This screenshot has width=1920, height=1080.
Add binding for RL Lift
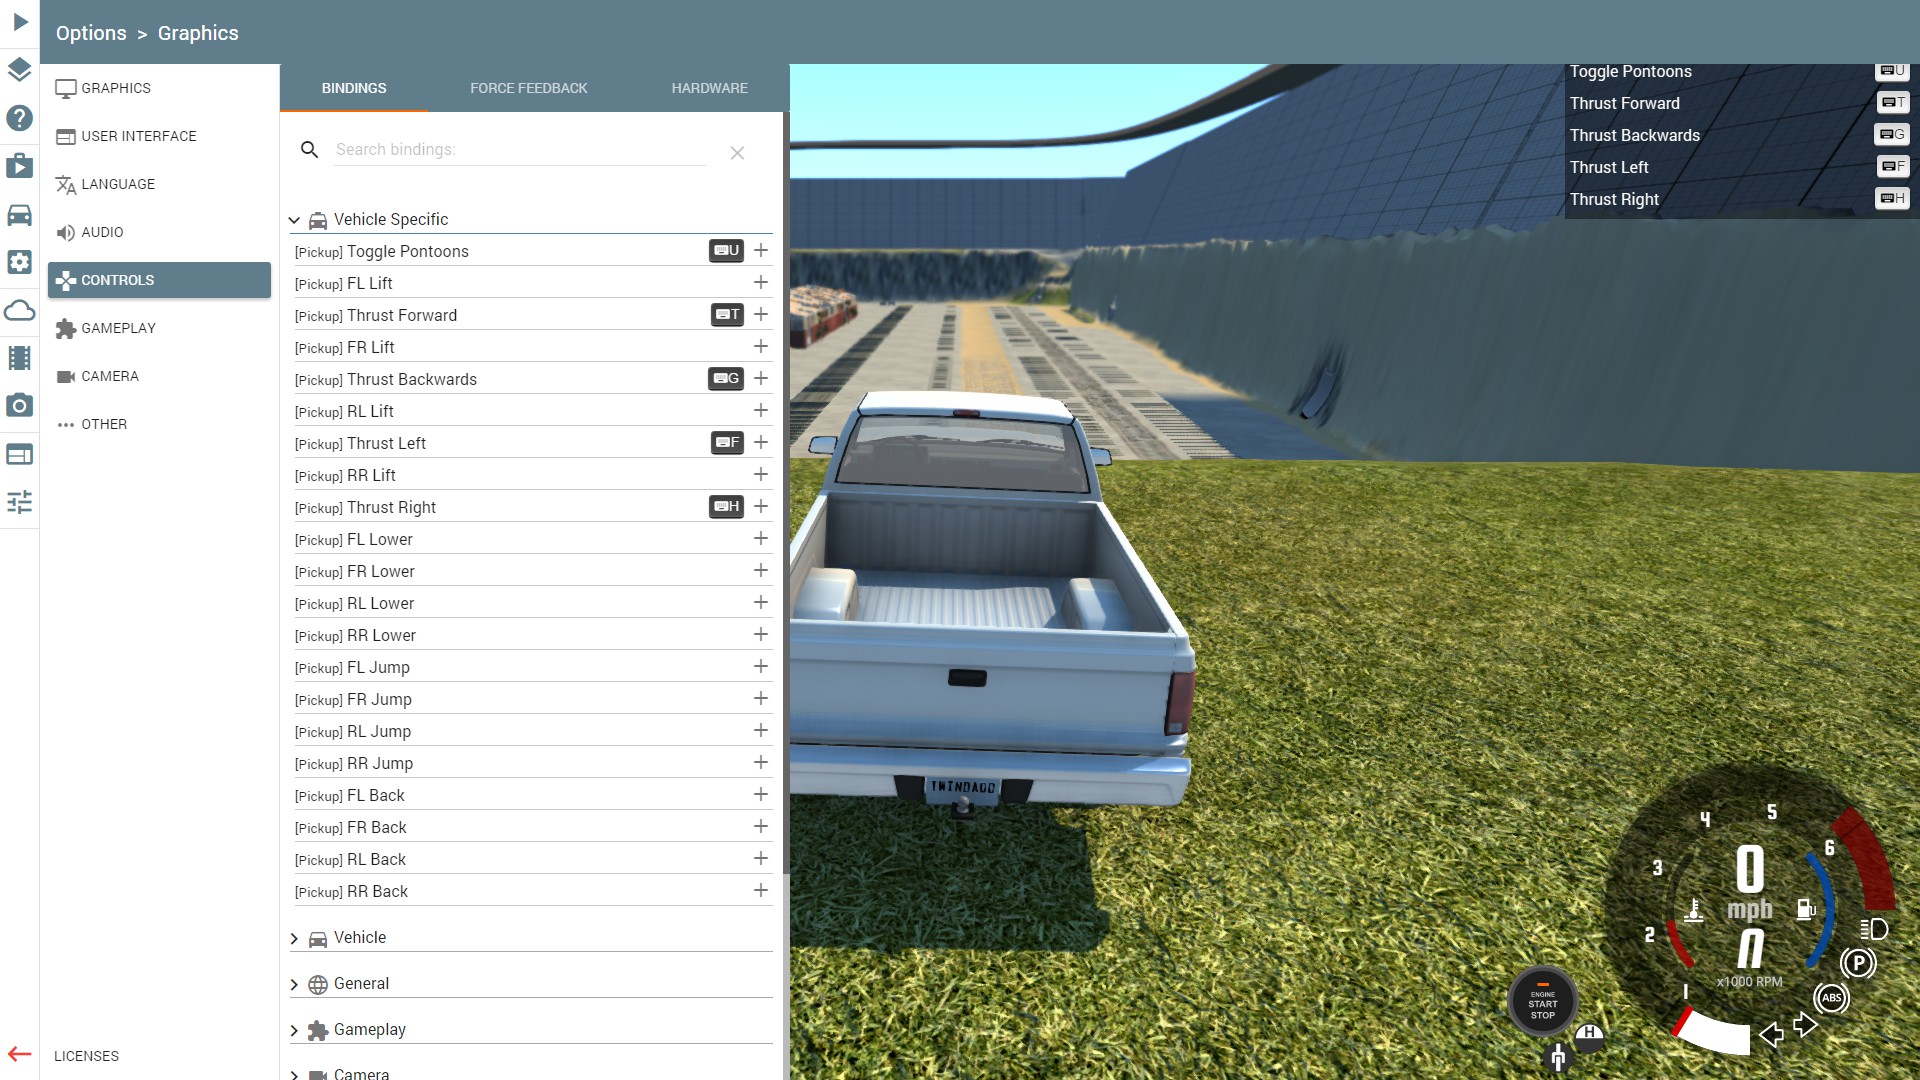(x=761, y=411)
